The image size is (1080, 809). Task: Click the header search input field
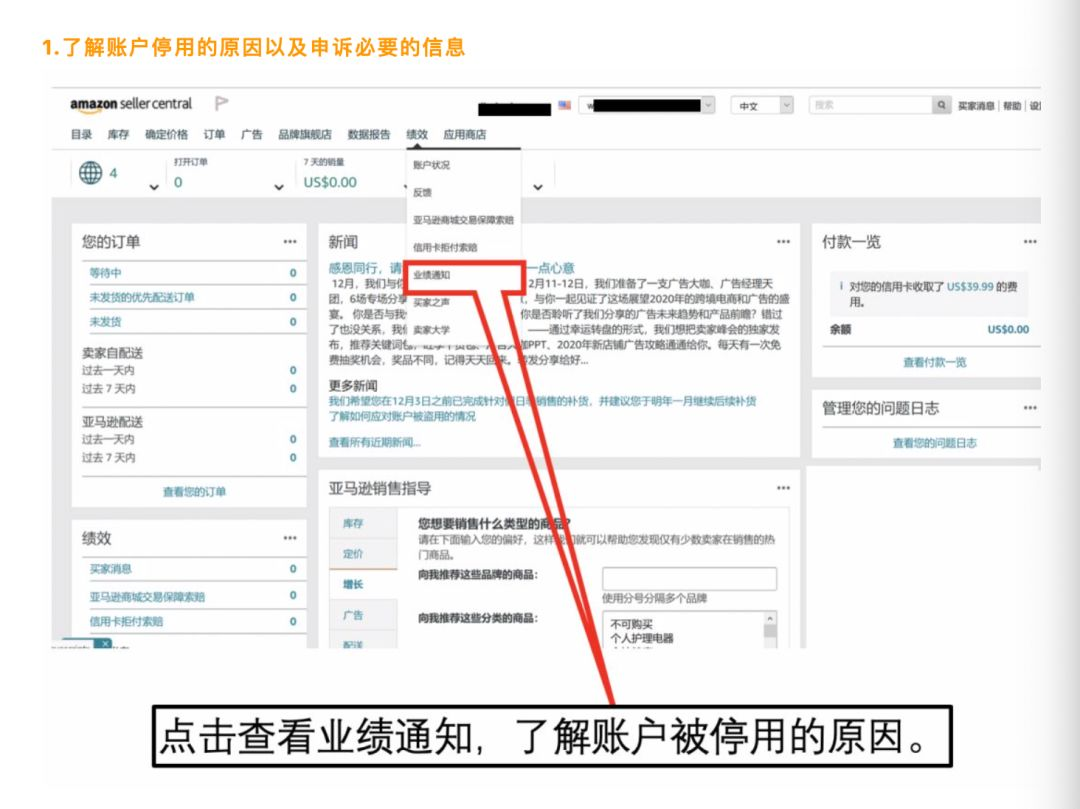[x=871, y=105]
